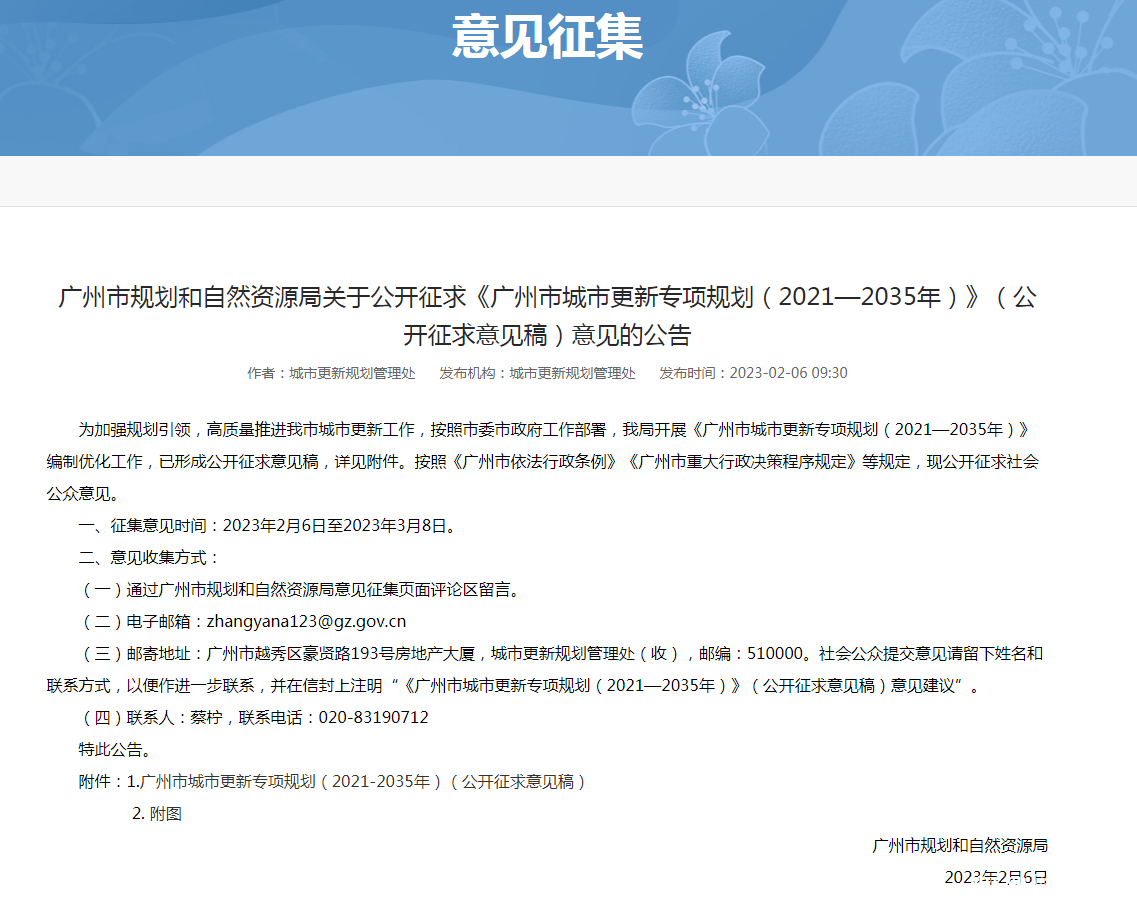This screenshot has width=1137, height=906.
Task: Click the date 2023年2月6日 at bottom right
Action: (x=996, y=878)
